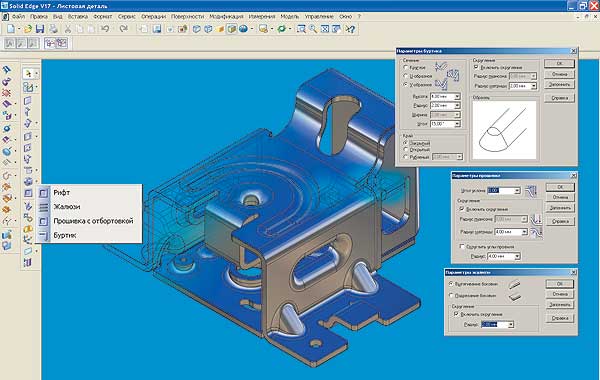
Task: Open the Модификация menu
Action: tap(226, 16)
